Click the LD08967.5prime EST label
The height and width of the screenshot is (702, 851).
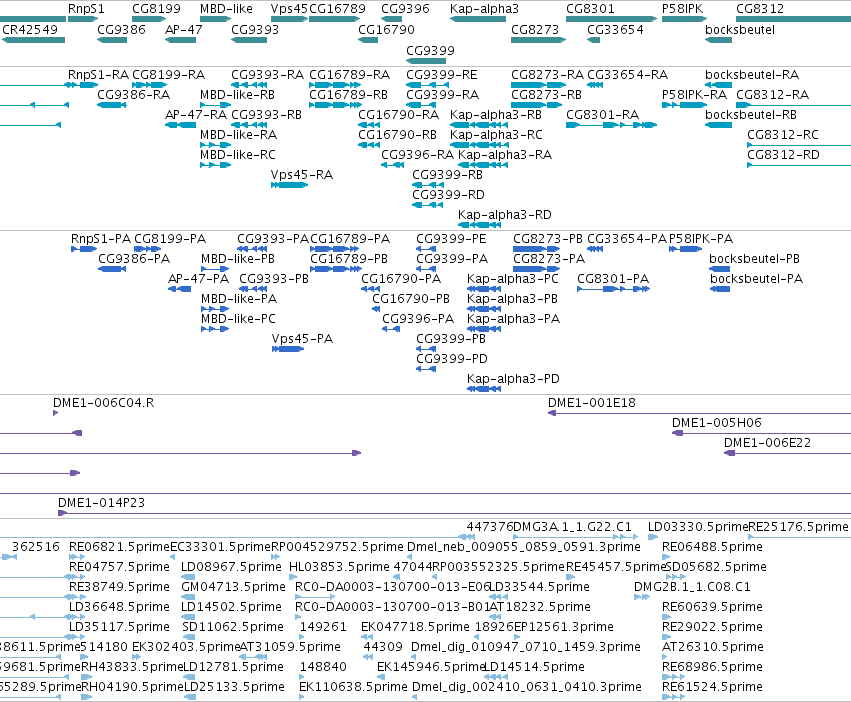click(231, 566)
